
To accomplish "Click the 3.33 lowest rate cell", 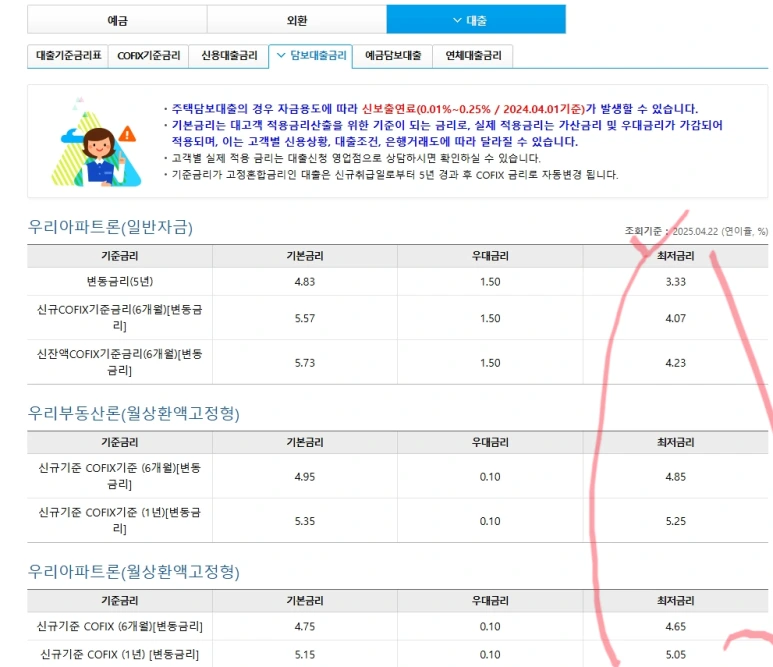I will click(675, 282).
